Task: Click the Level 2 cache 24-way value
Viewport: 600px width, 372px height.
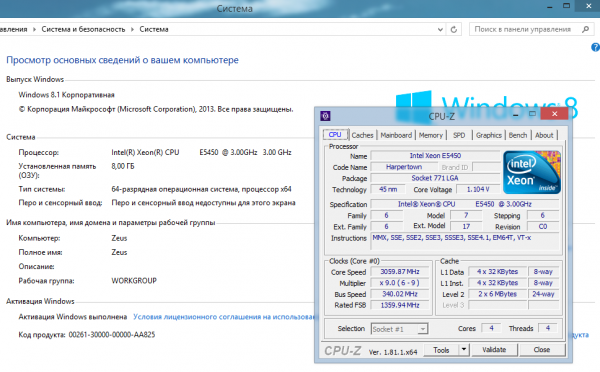Action: tap(543, 294)
